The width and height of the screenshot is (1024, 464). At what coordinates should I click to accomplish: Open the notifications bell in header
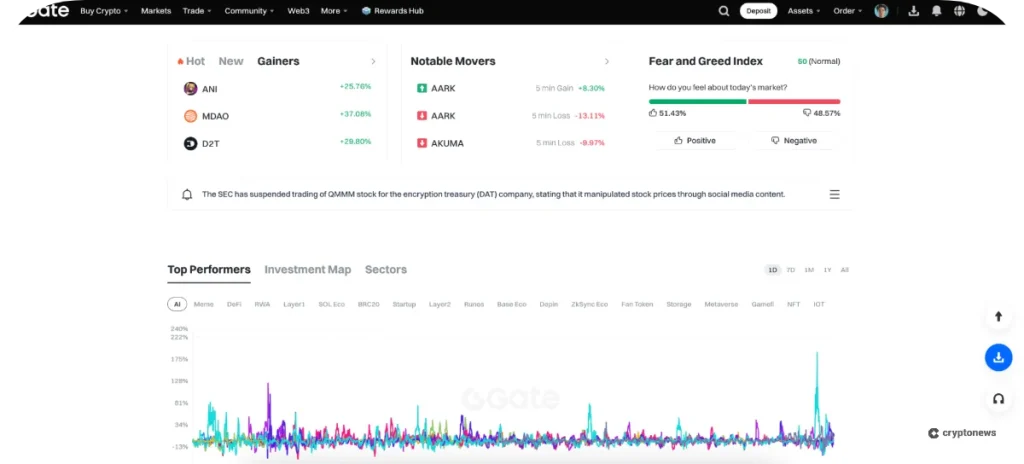tap(936, 11)
